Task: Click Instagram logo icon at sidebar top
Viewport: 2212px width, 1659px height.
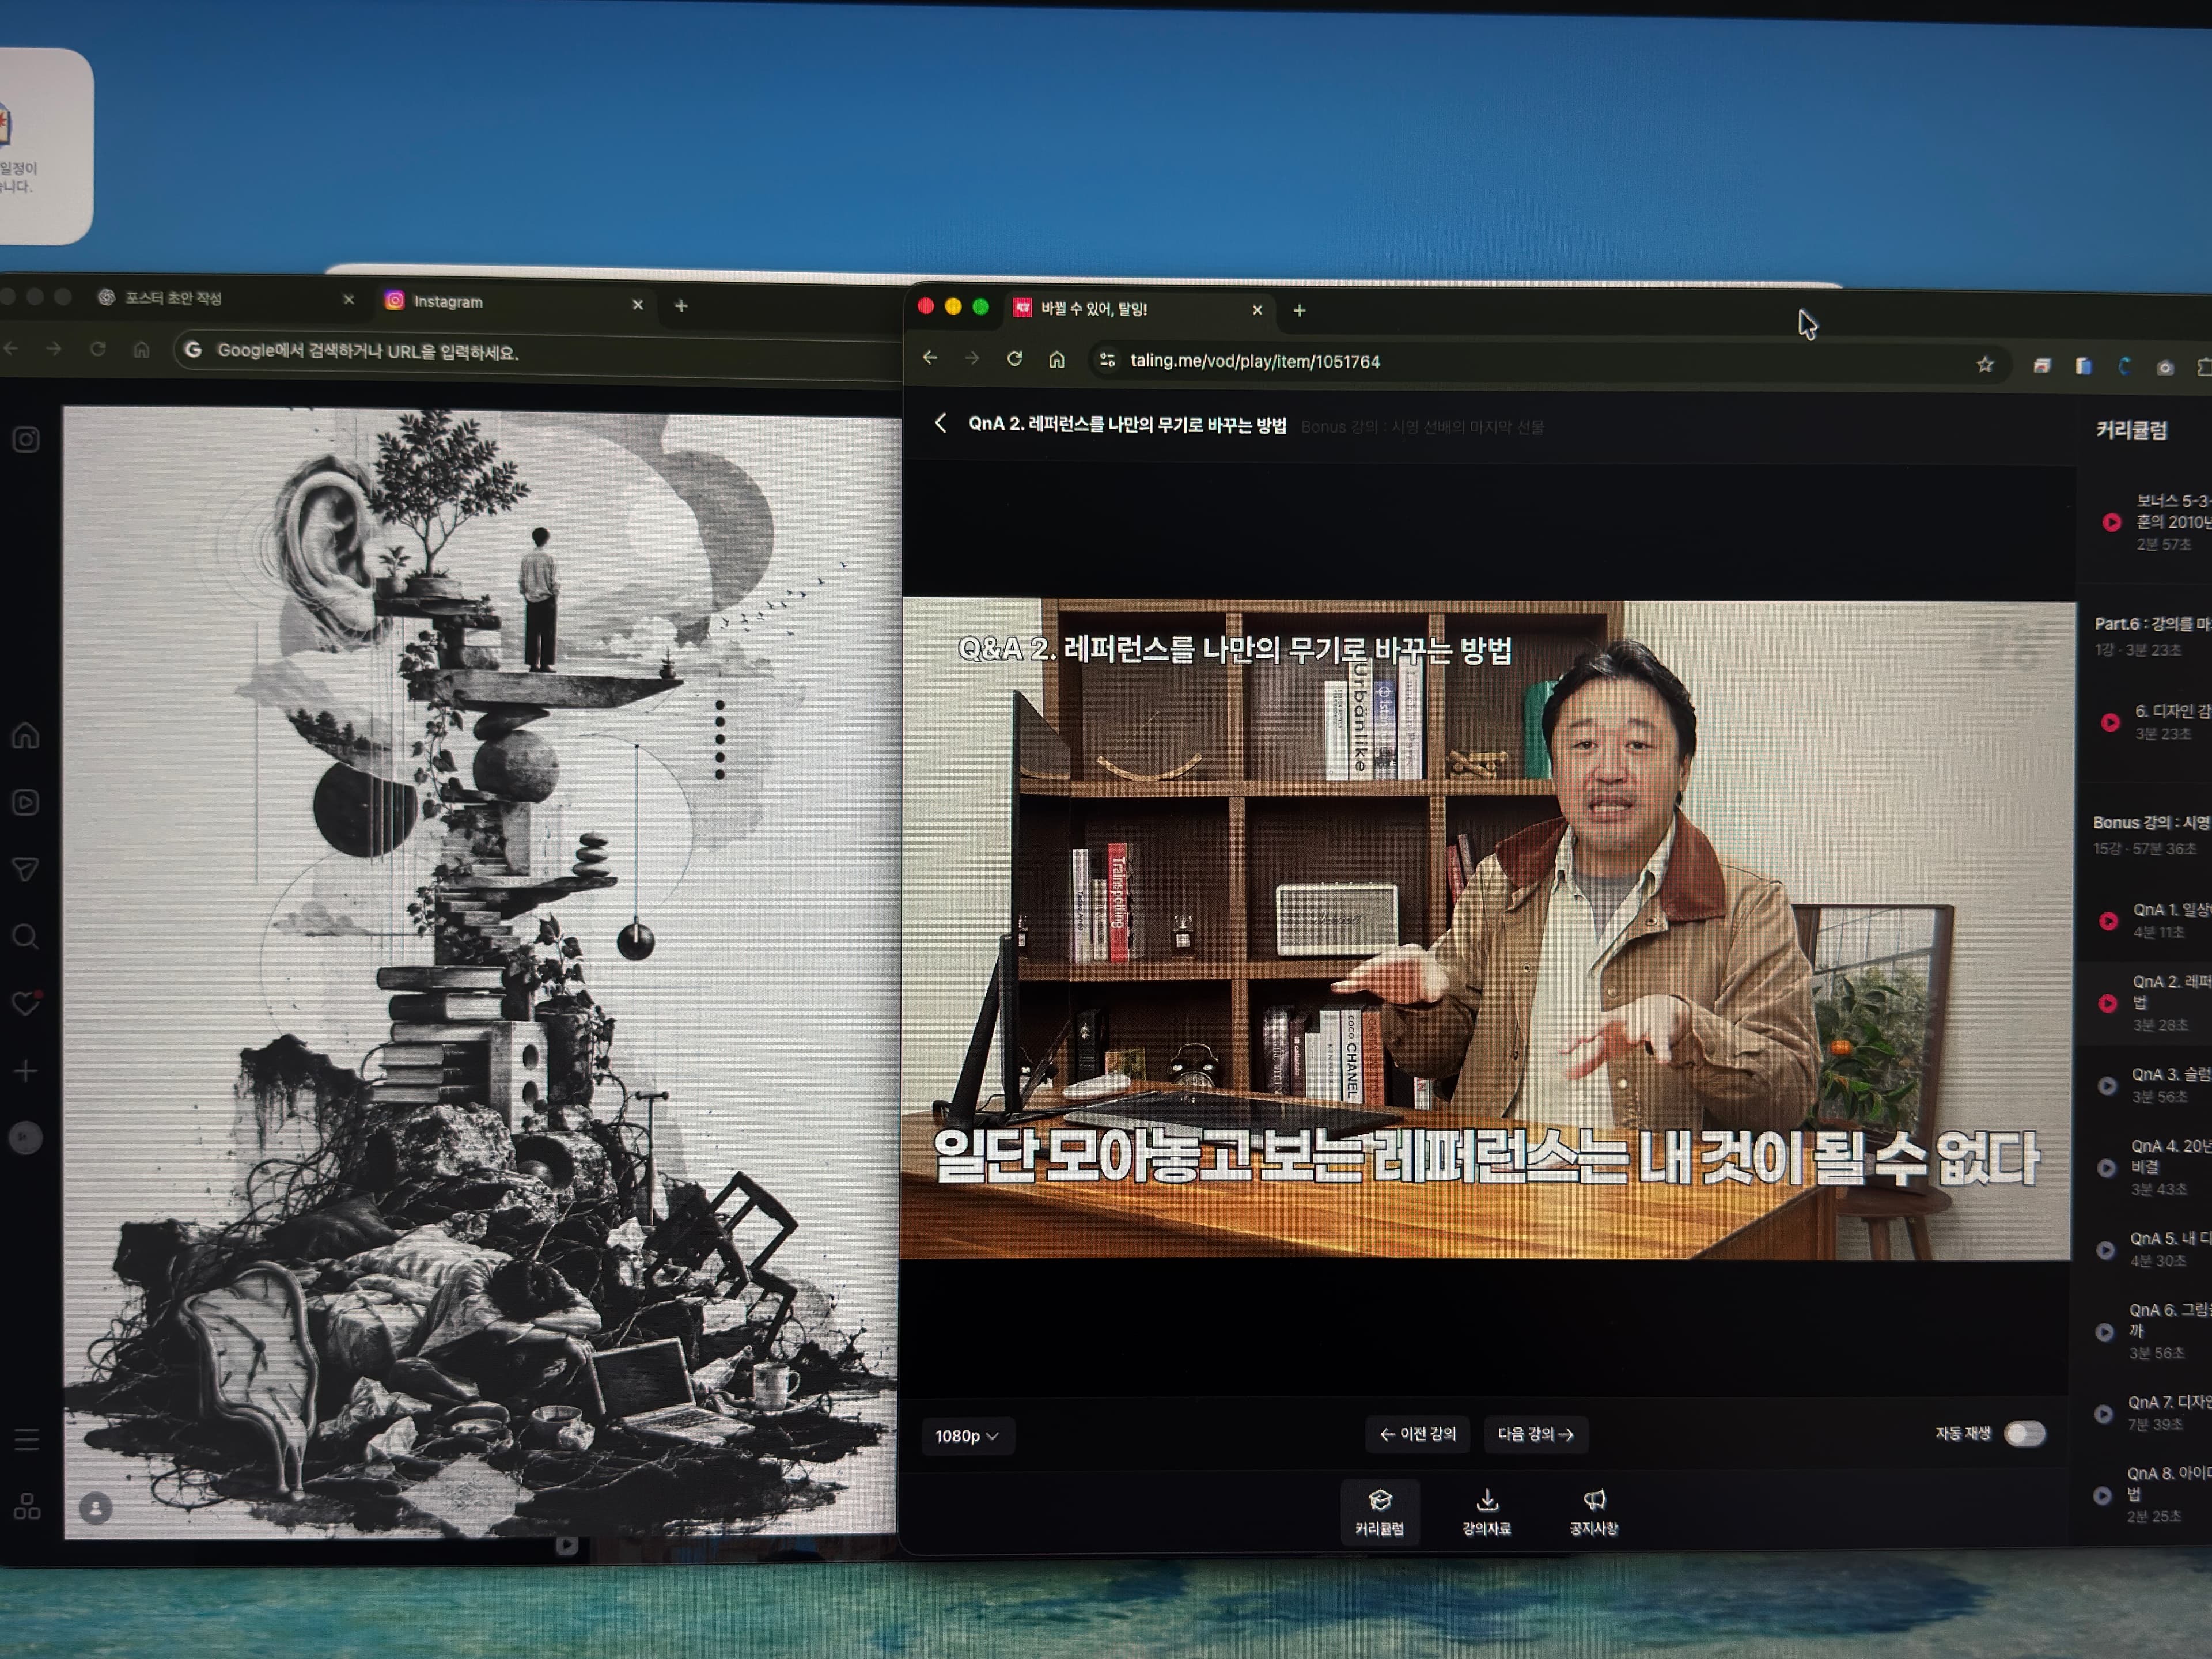Action: pyautogui.click(x=26, y=439)
